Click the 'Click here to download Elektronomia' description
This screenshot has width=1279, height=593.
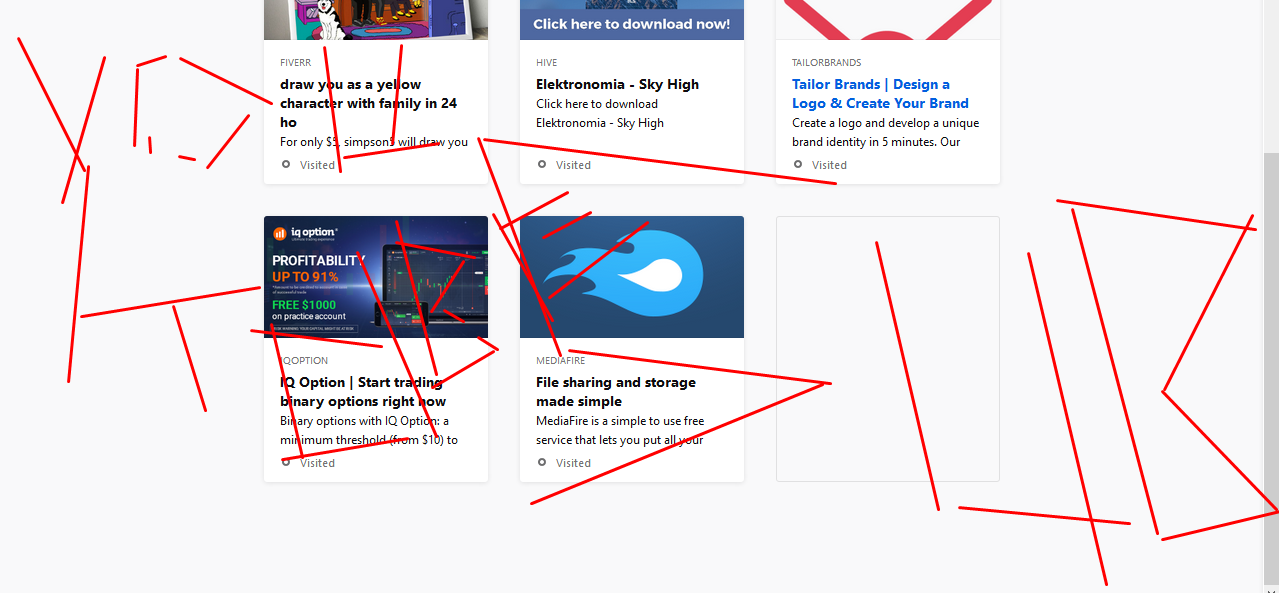click(x=600, y=113)
